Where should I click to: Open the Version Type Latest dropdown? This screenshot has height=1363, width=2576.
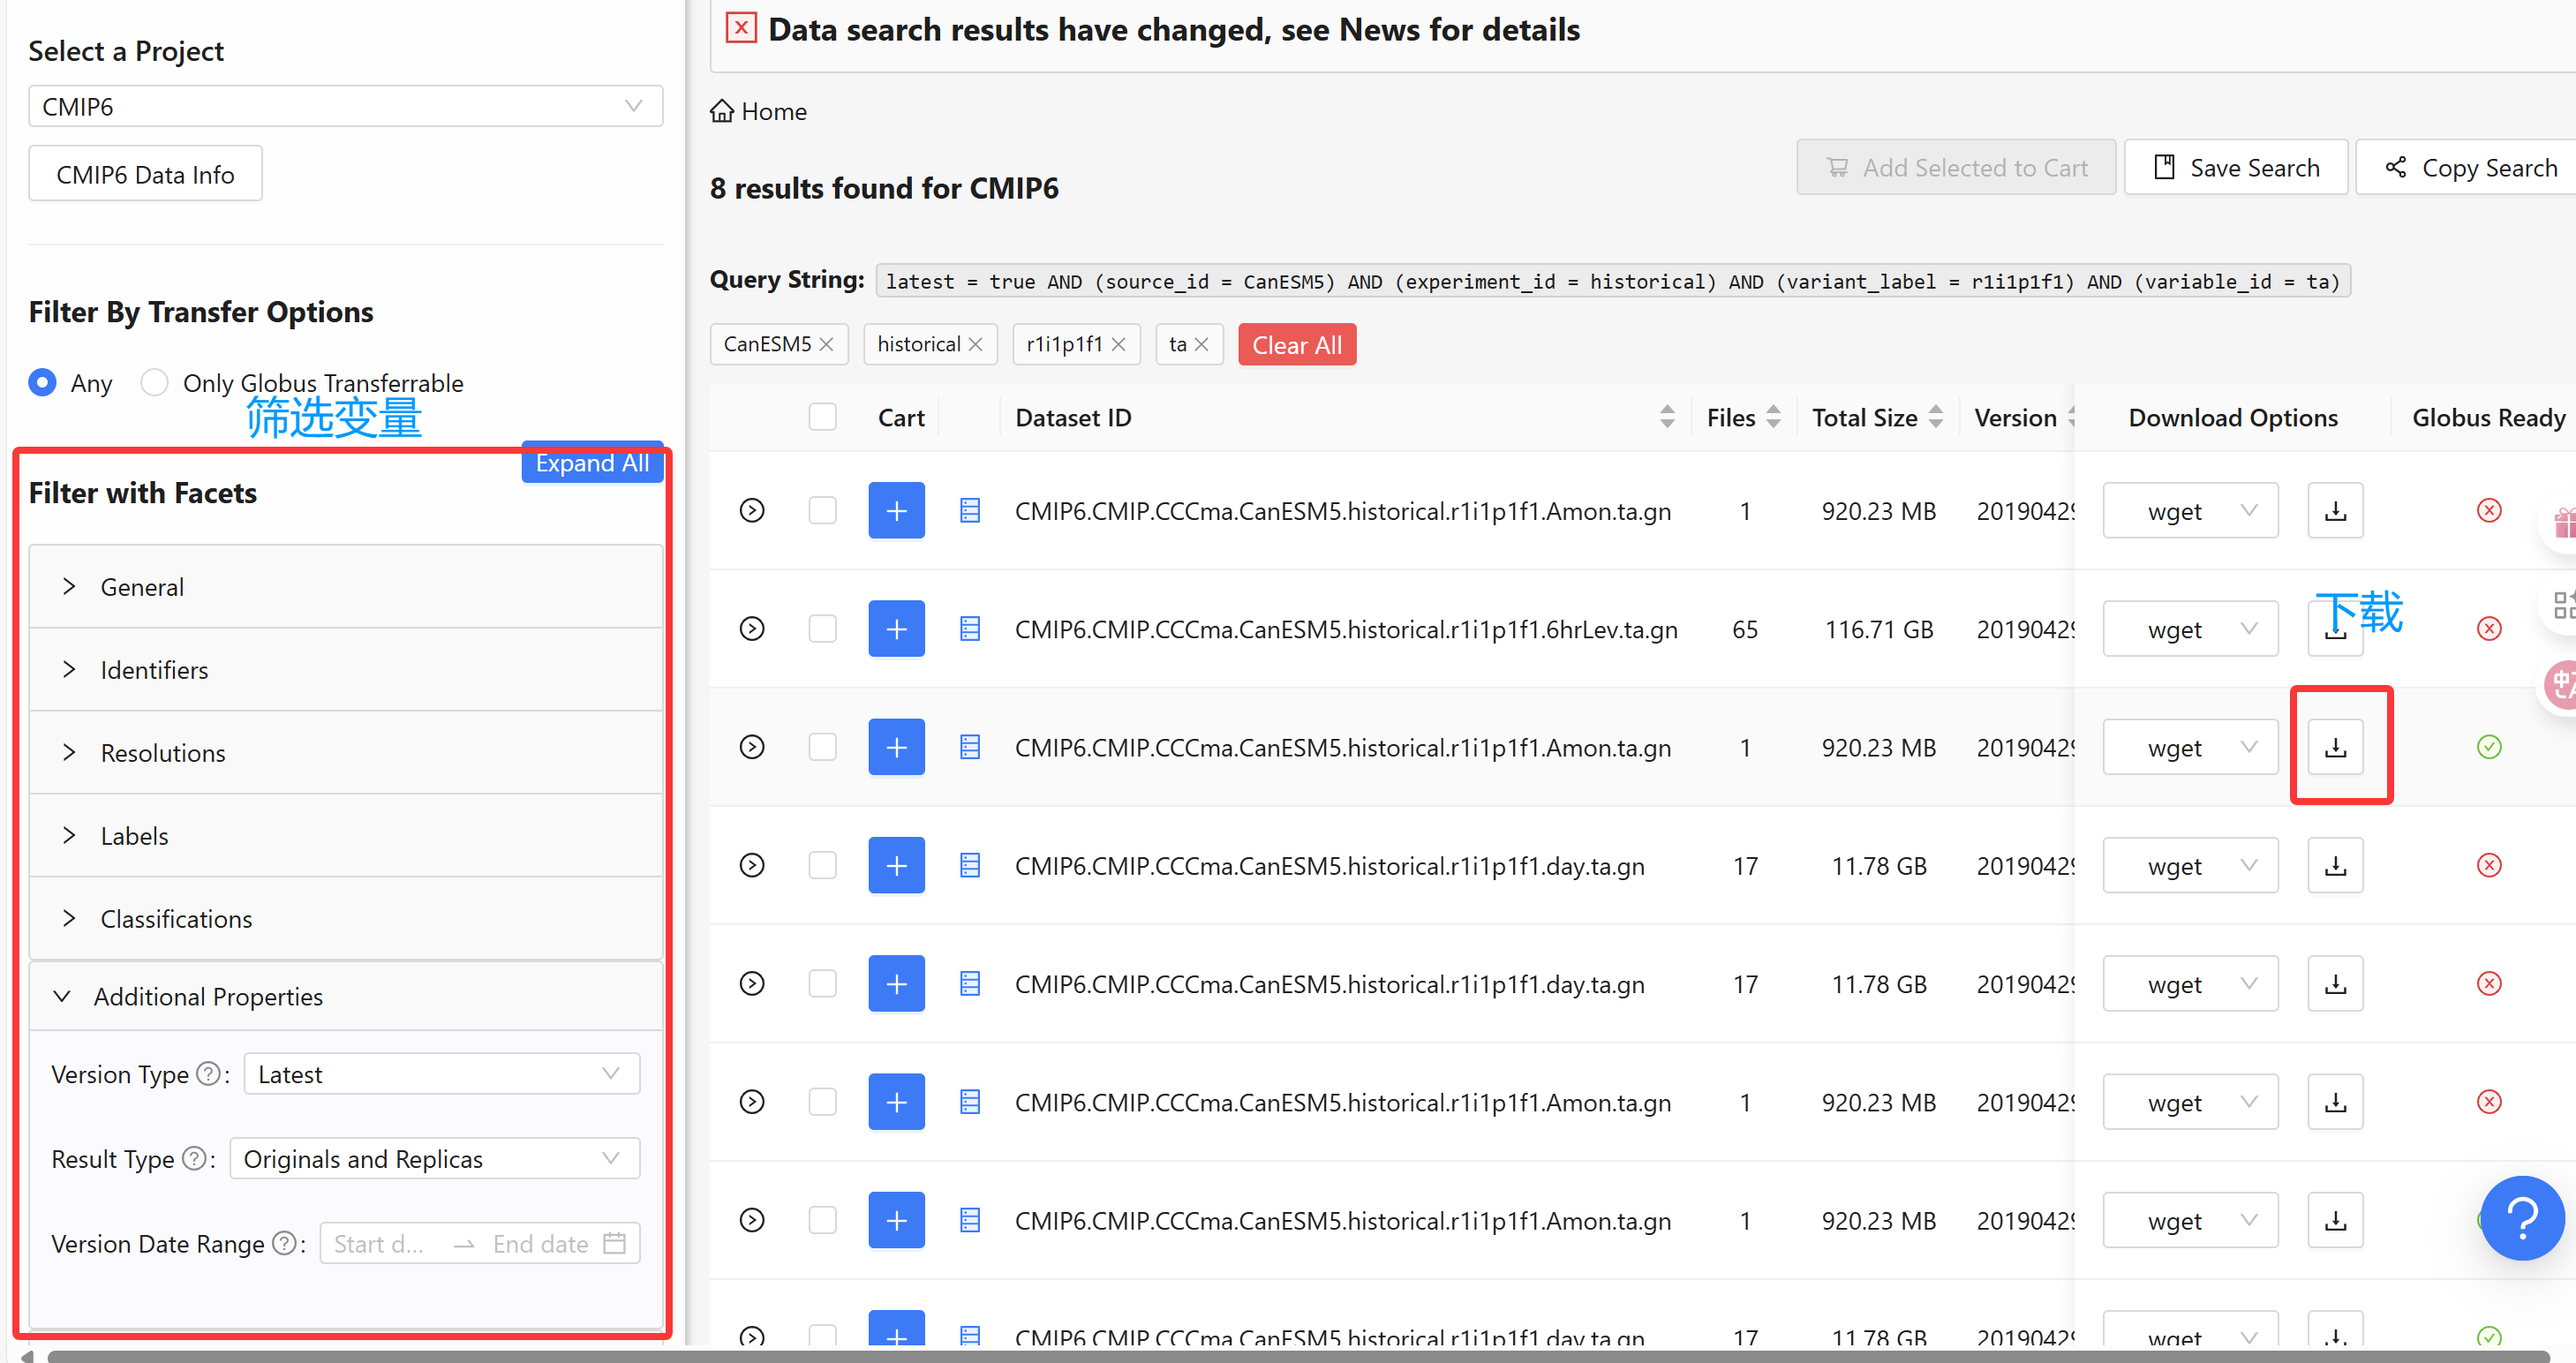tap(441, 1074)
